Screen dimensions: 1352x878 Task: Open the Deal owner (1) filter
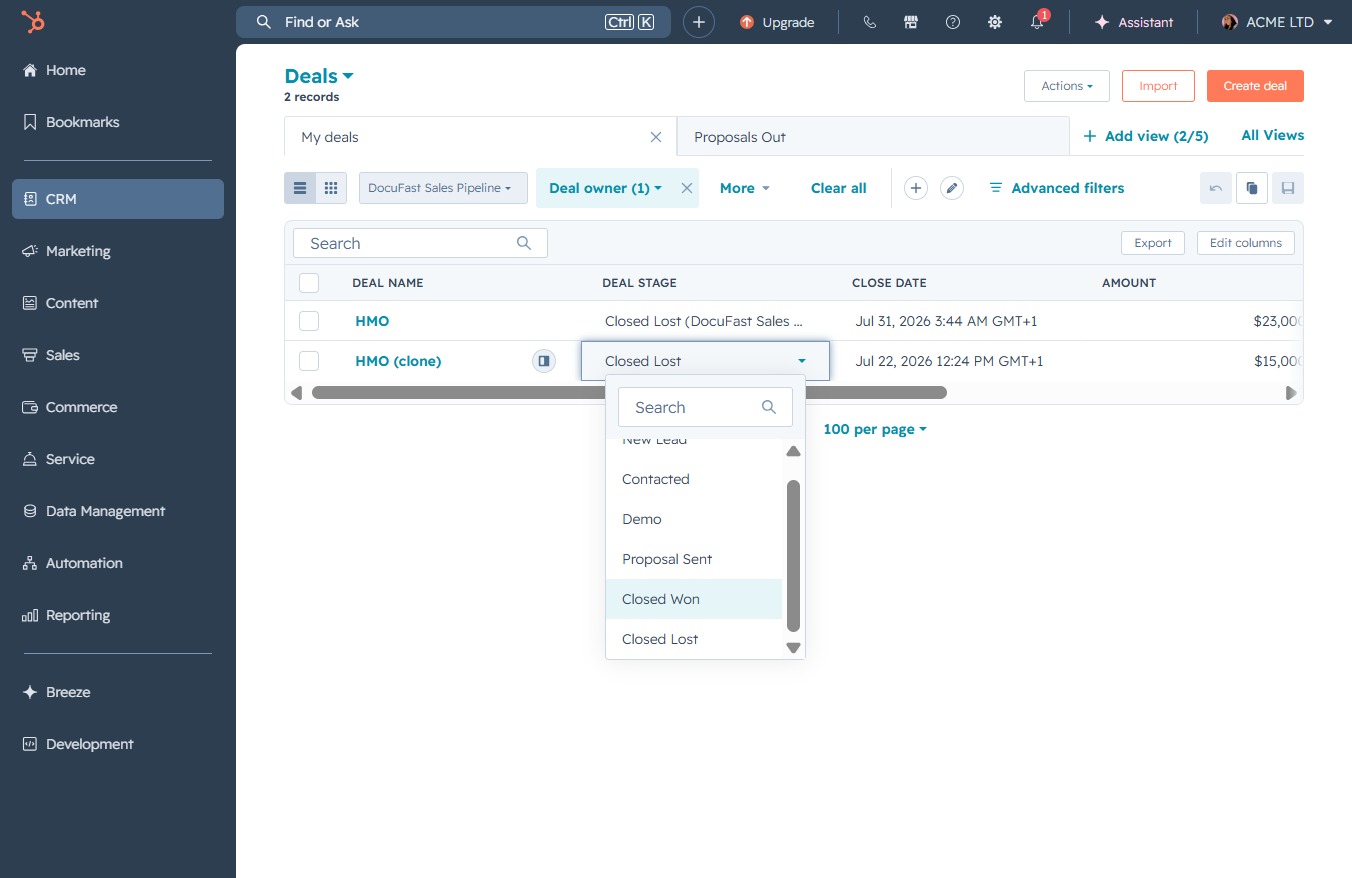605,188
